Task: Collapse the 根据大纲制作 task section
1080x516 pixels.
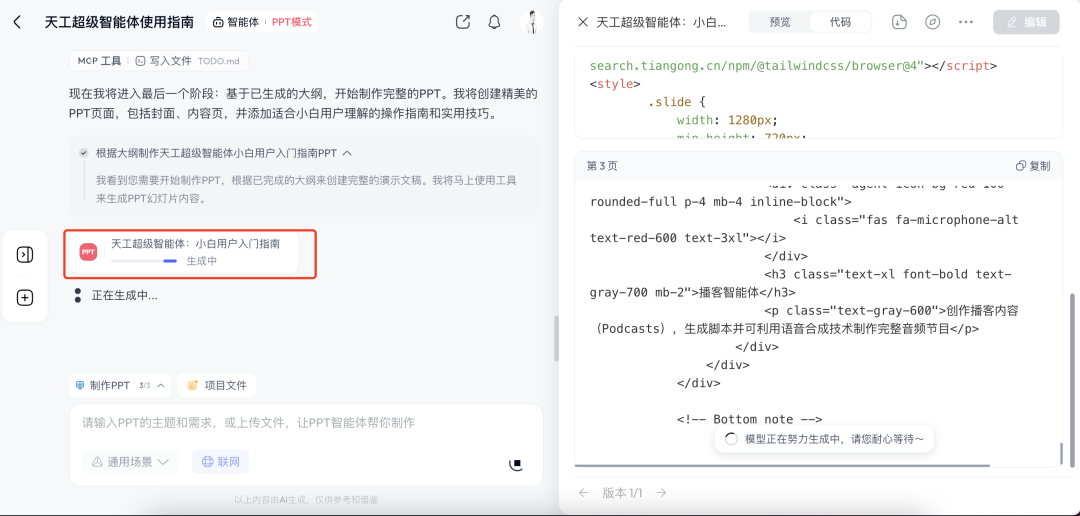Action: click(347, 153)
